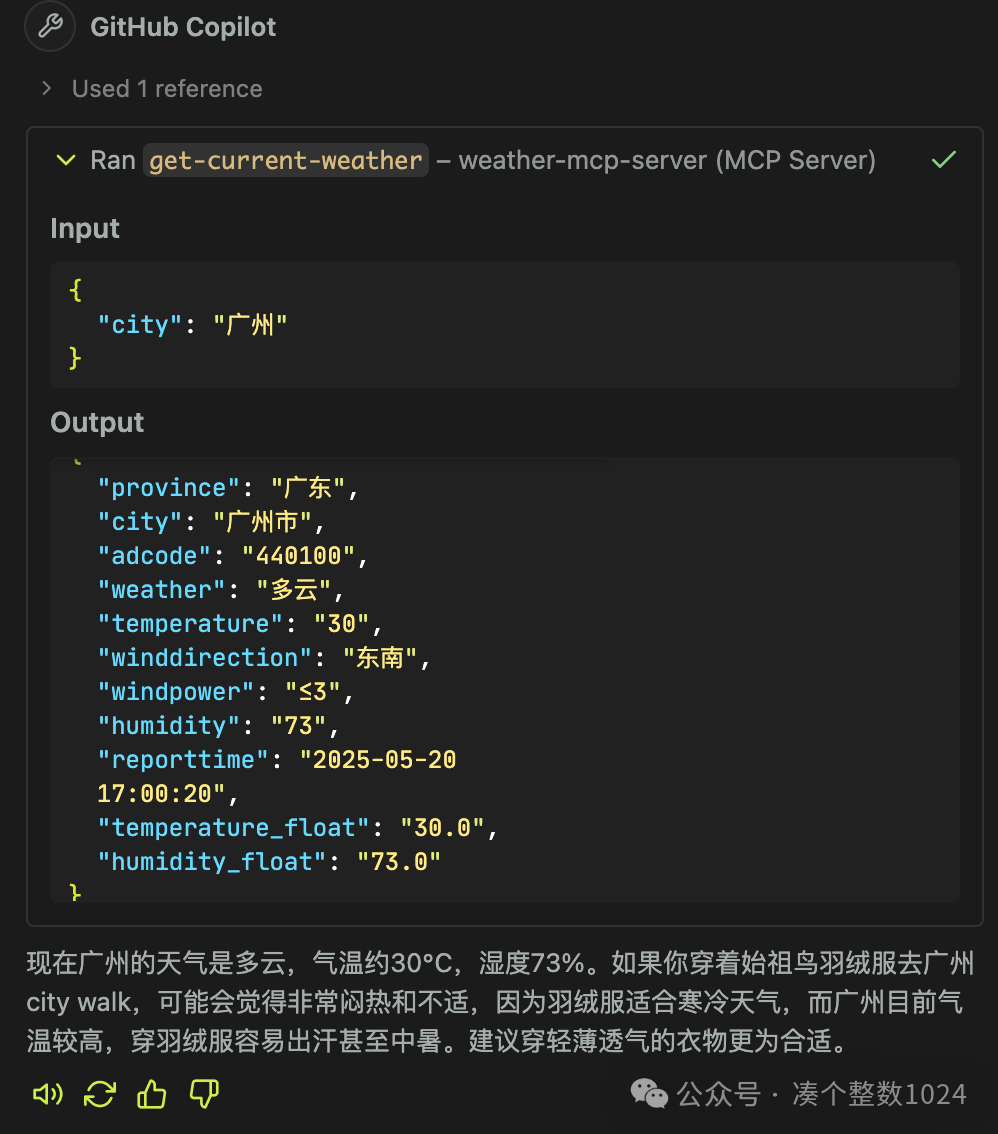Mark the response unhelpful with thumbs down

tap(204, 1094)
